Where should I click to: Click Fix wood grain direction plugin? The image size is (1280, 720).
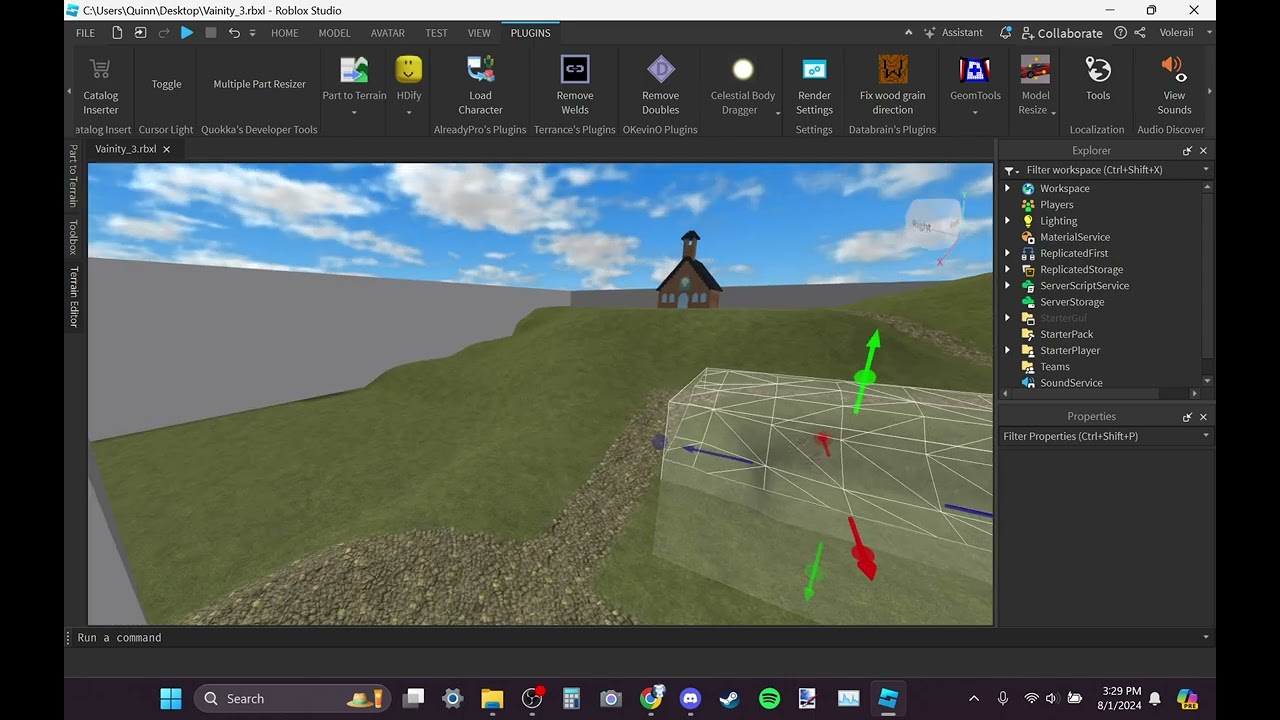893,85
